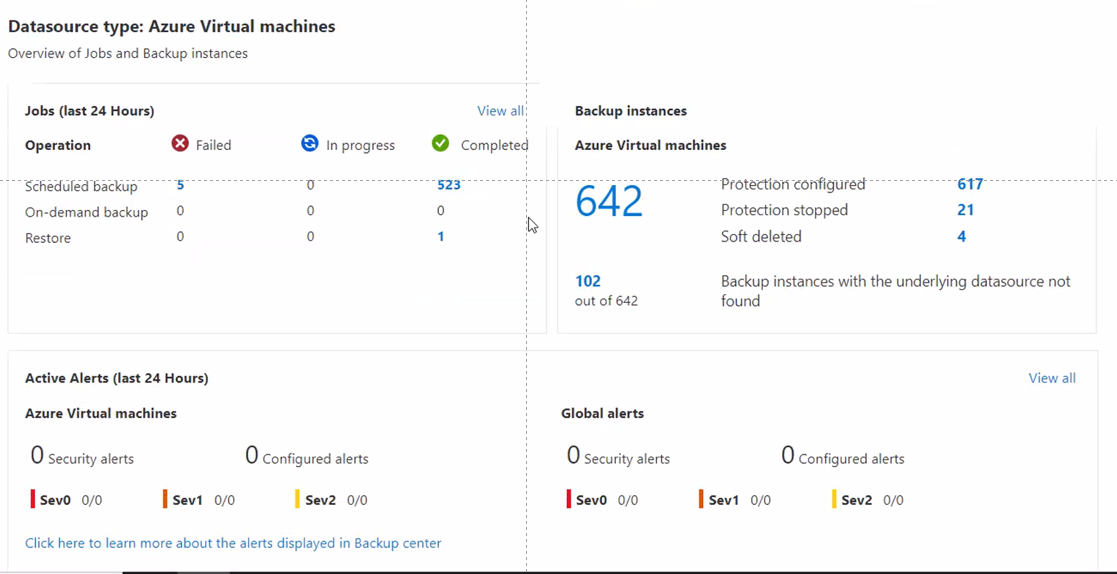Open 21 protection stopped instances
Viewport: 1117px width, 574px height.
coord(965,210)
